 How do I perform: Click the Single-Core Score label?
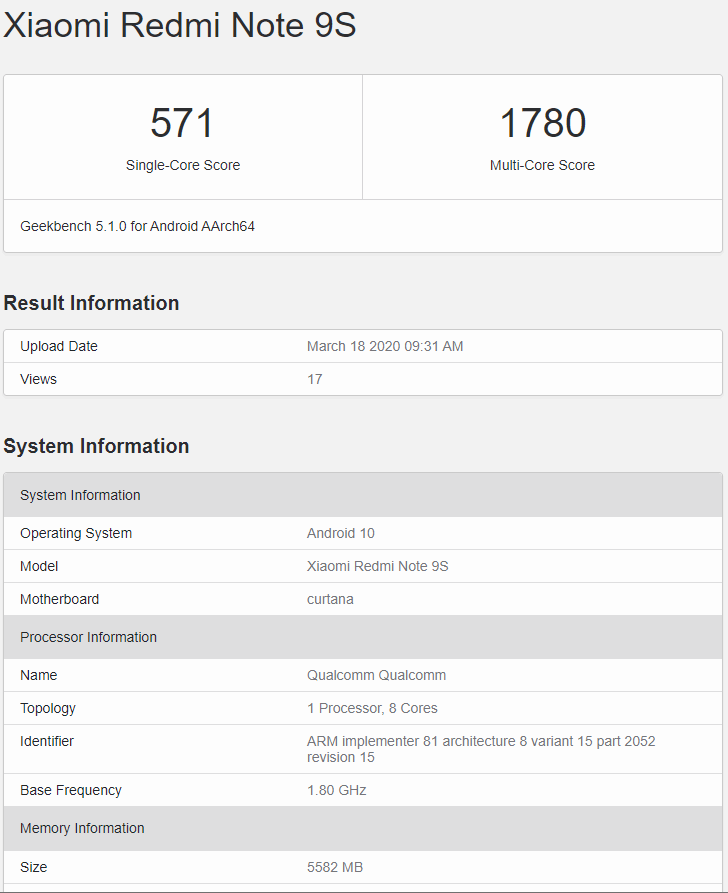click(183, 165)
